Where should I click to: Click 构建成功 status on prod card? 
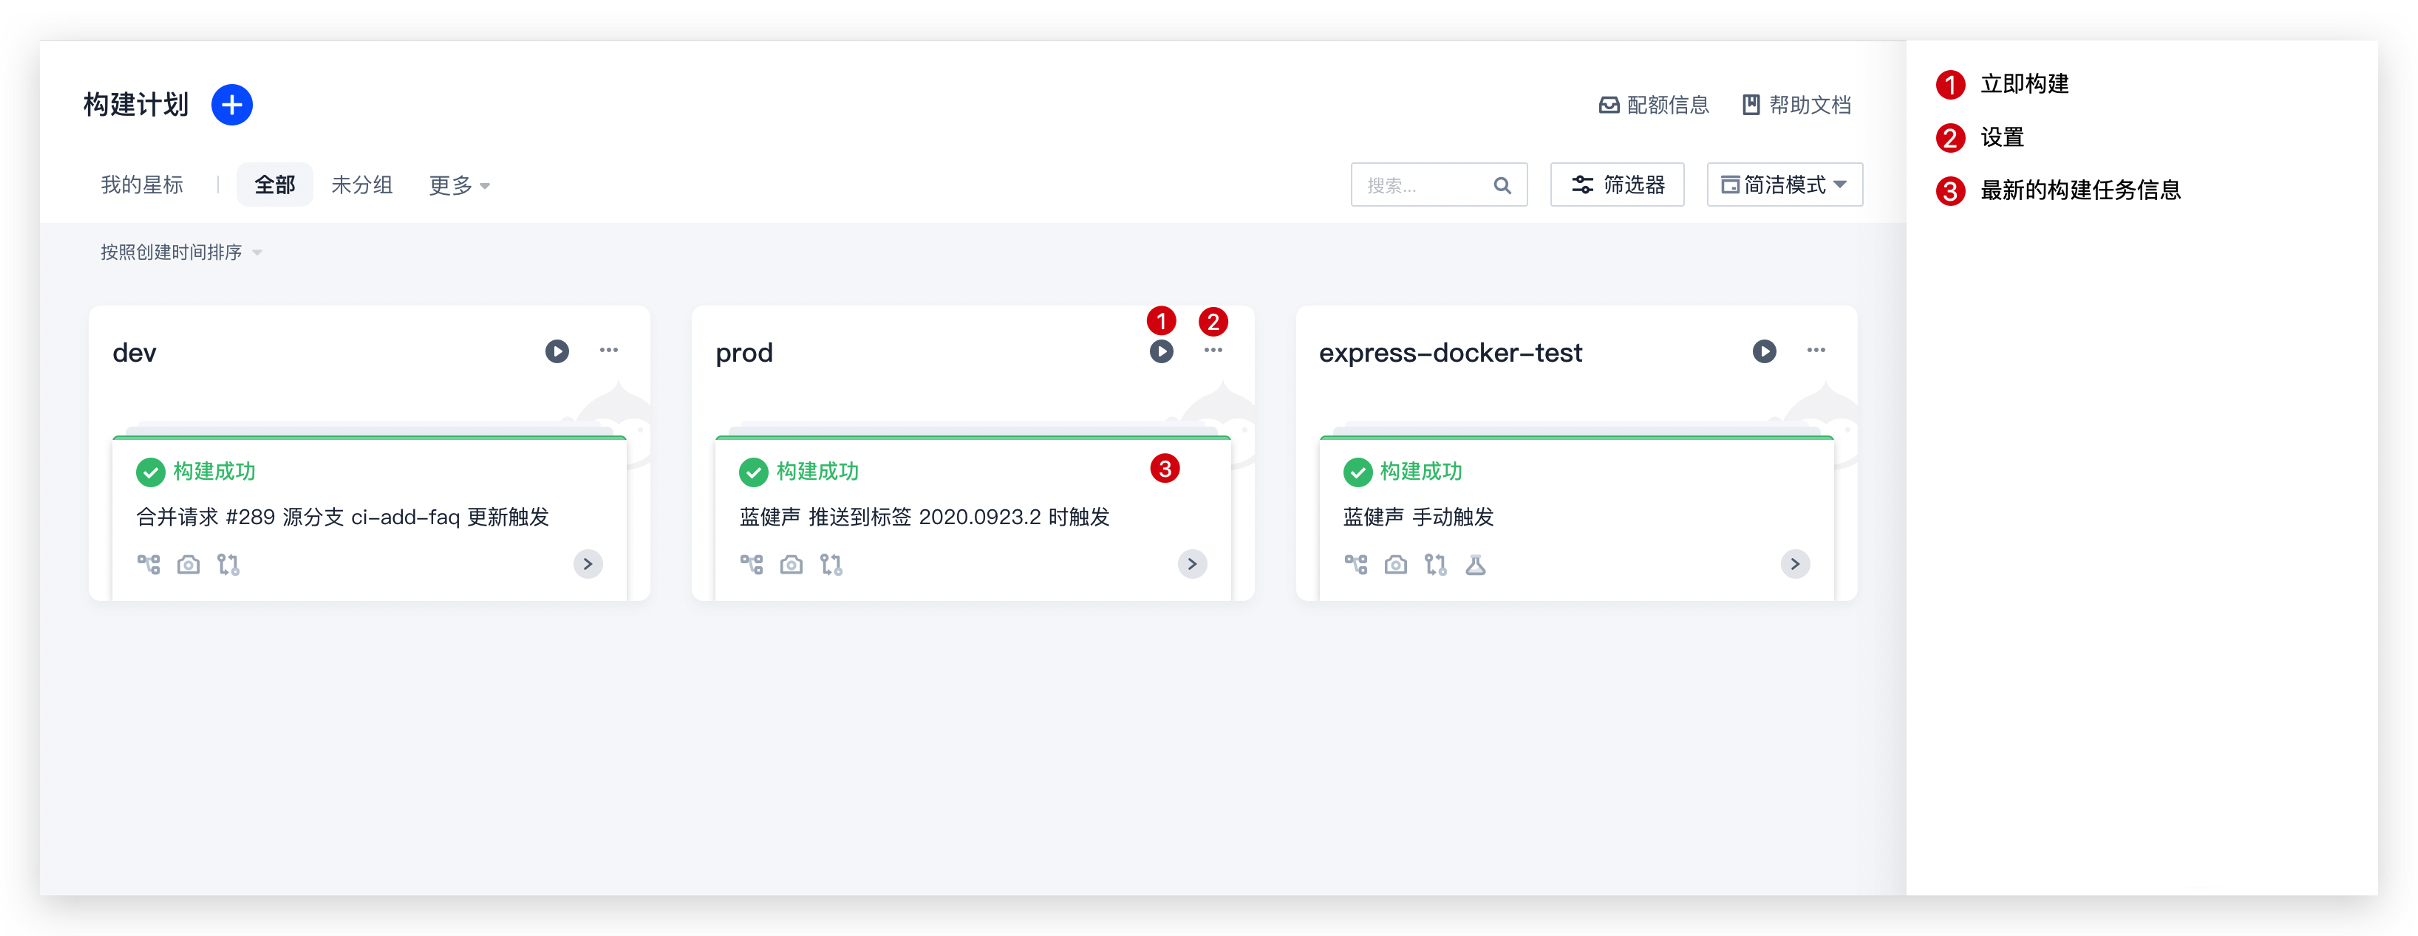pos(817,472)
